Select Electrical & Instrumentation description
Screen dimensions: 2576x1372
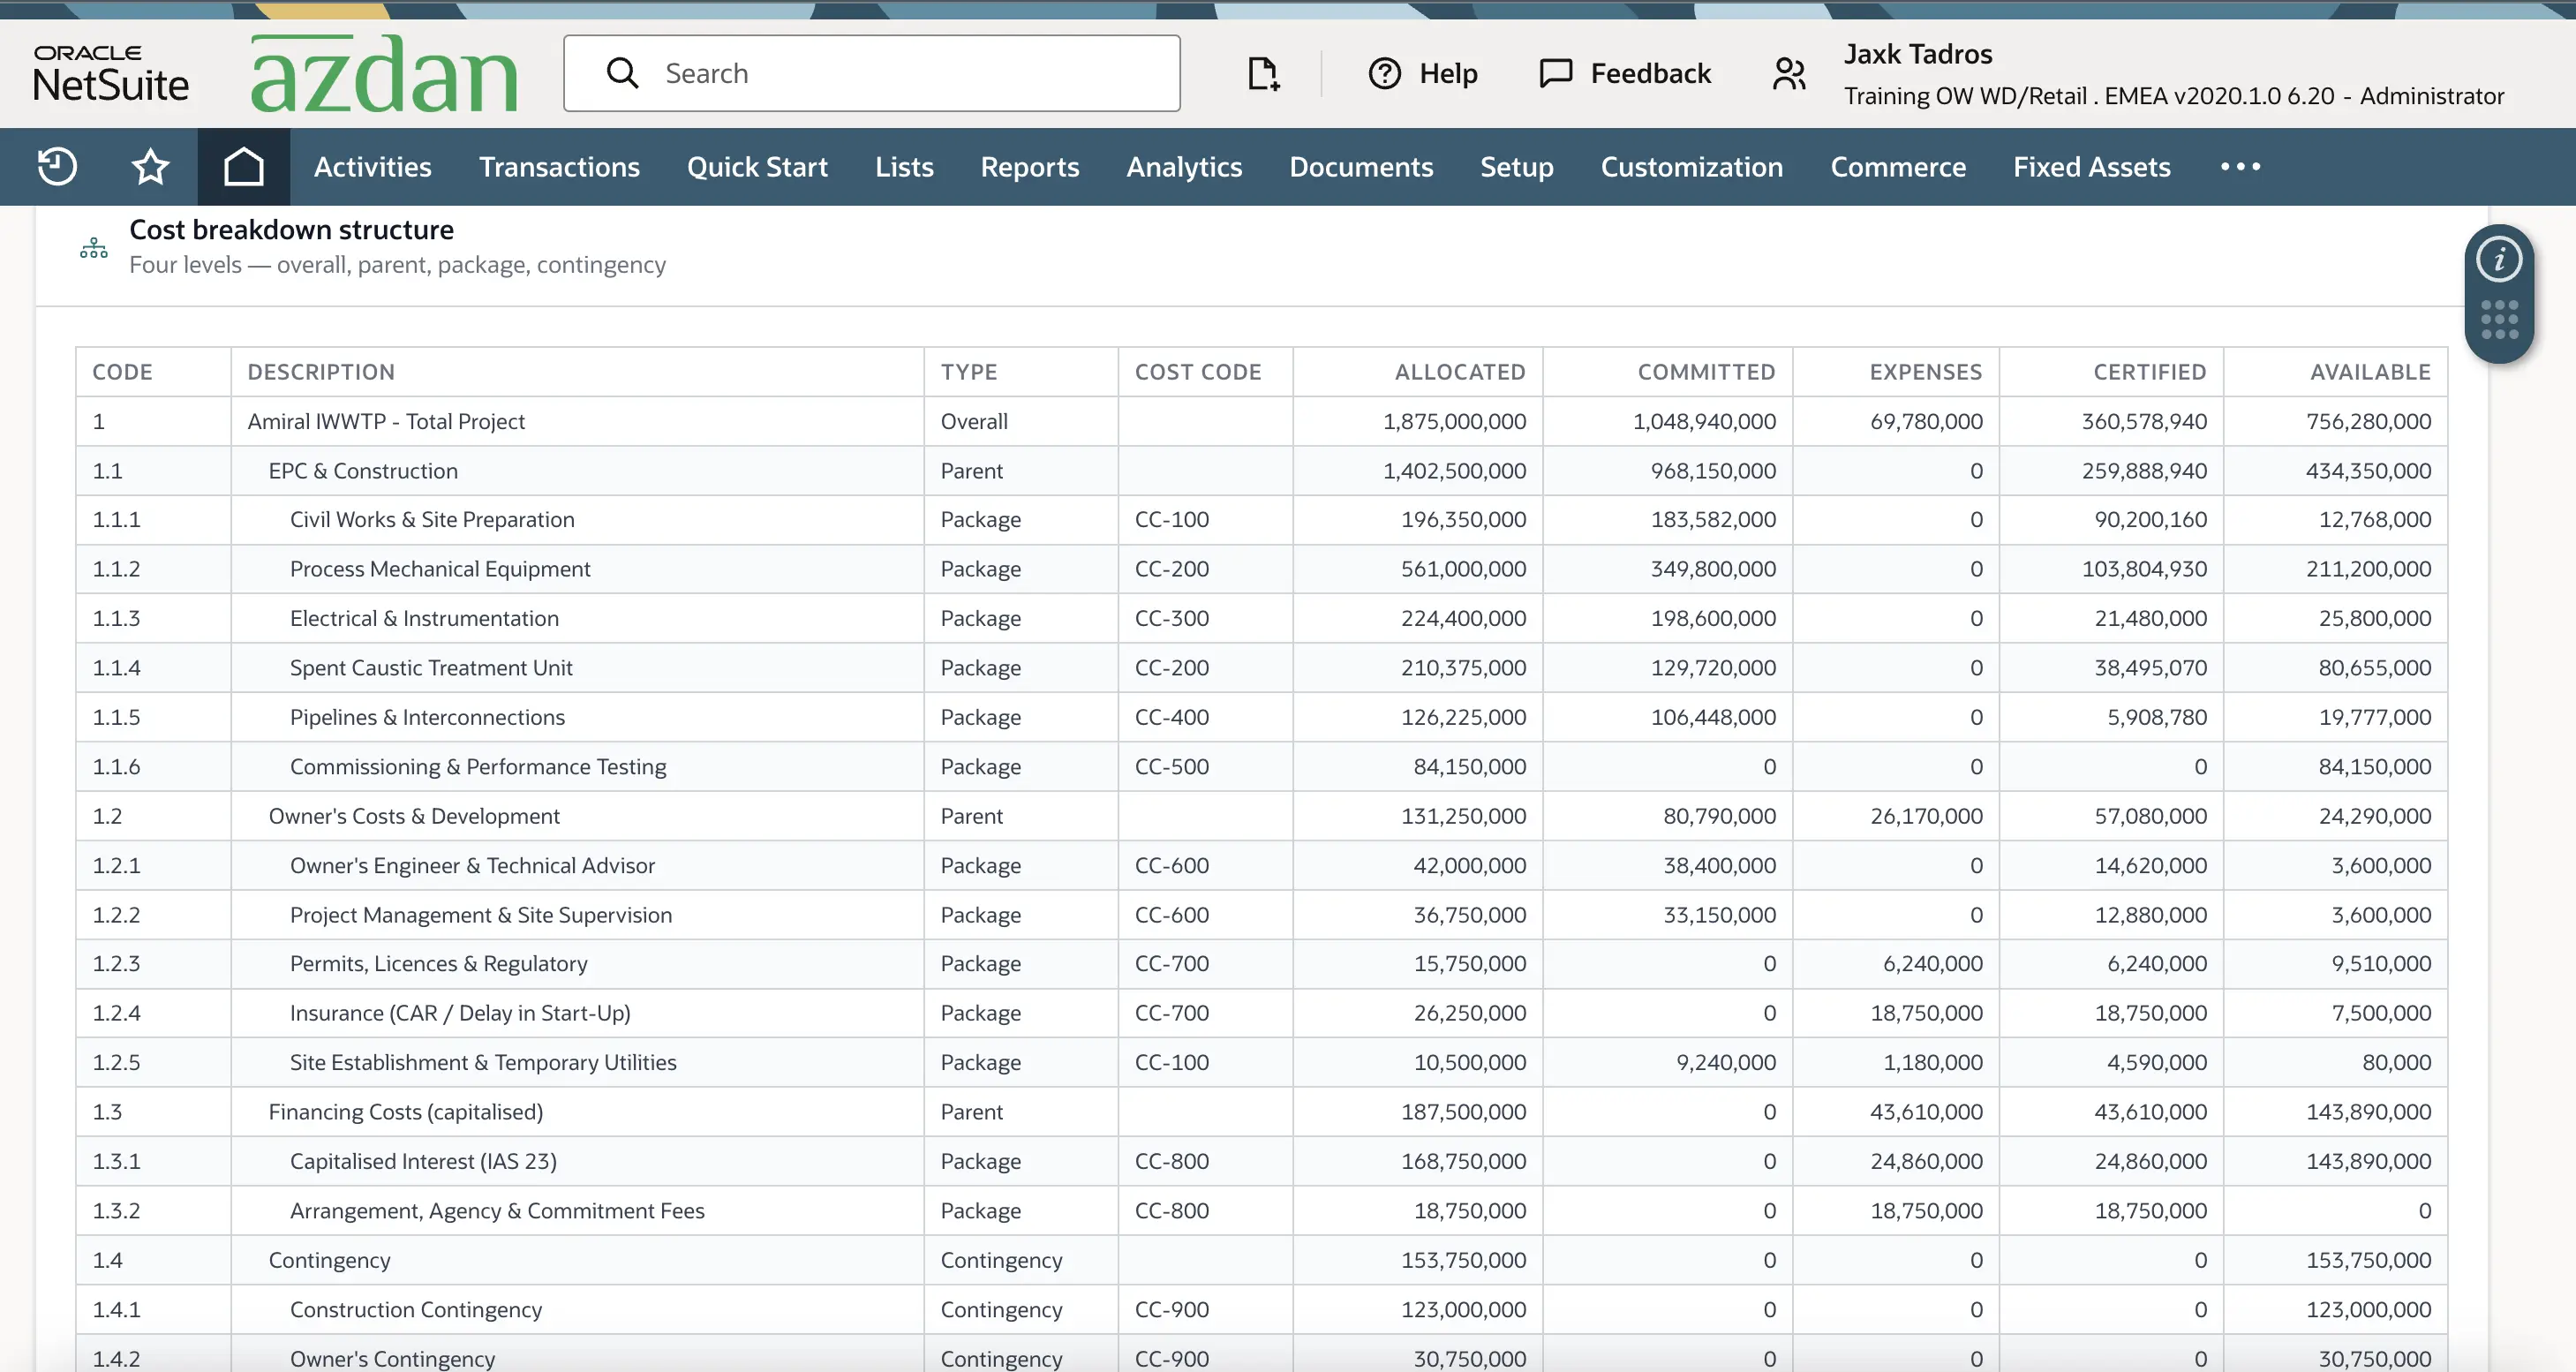[424, 619]
